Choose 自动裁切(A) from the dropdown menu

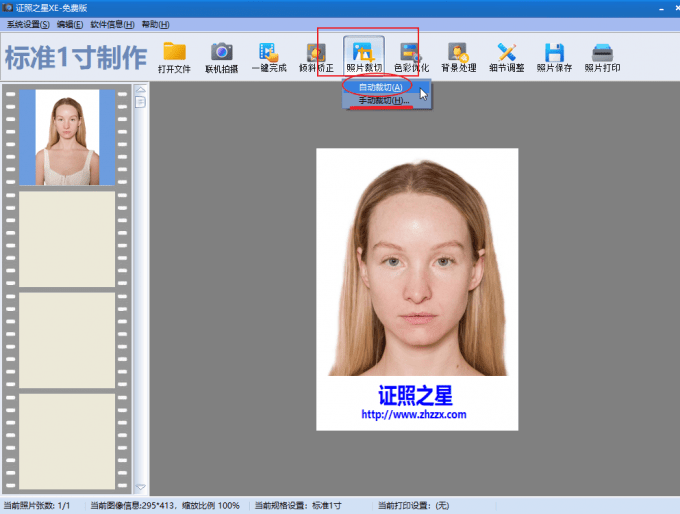pyautogui.click(x=380, y=87)
